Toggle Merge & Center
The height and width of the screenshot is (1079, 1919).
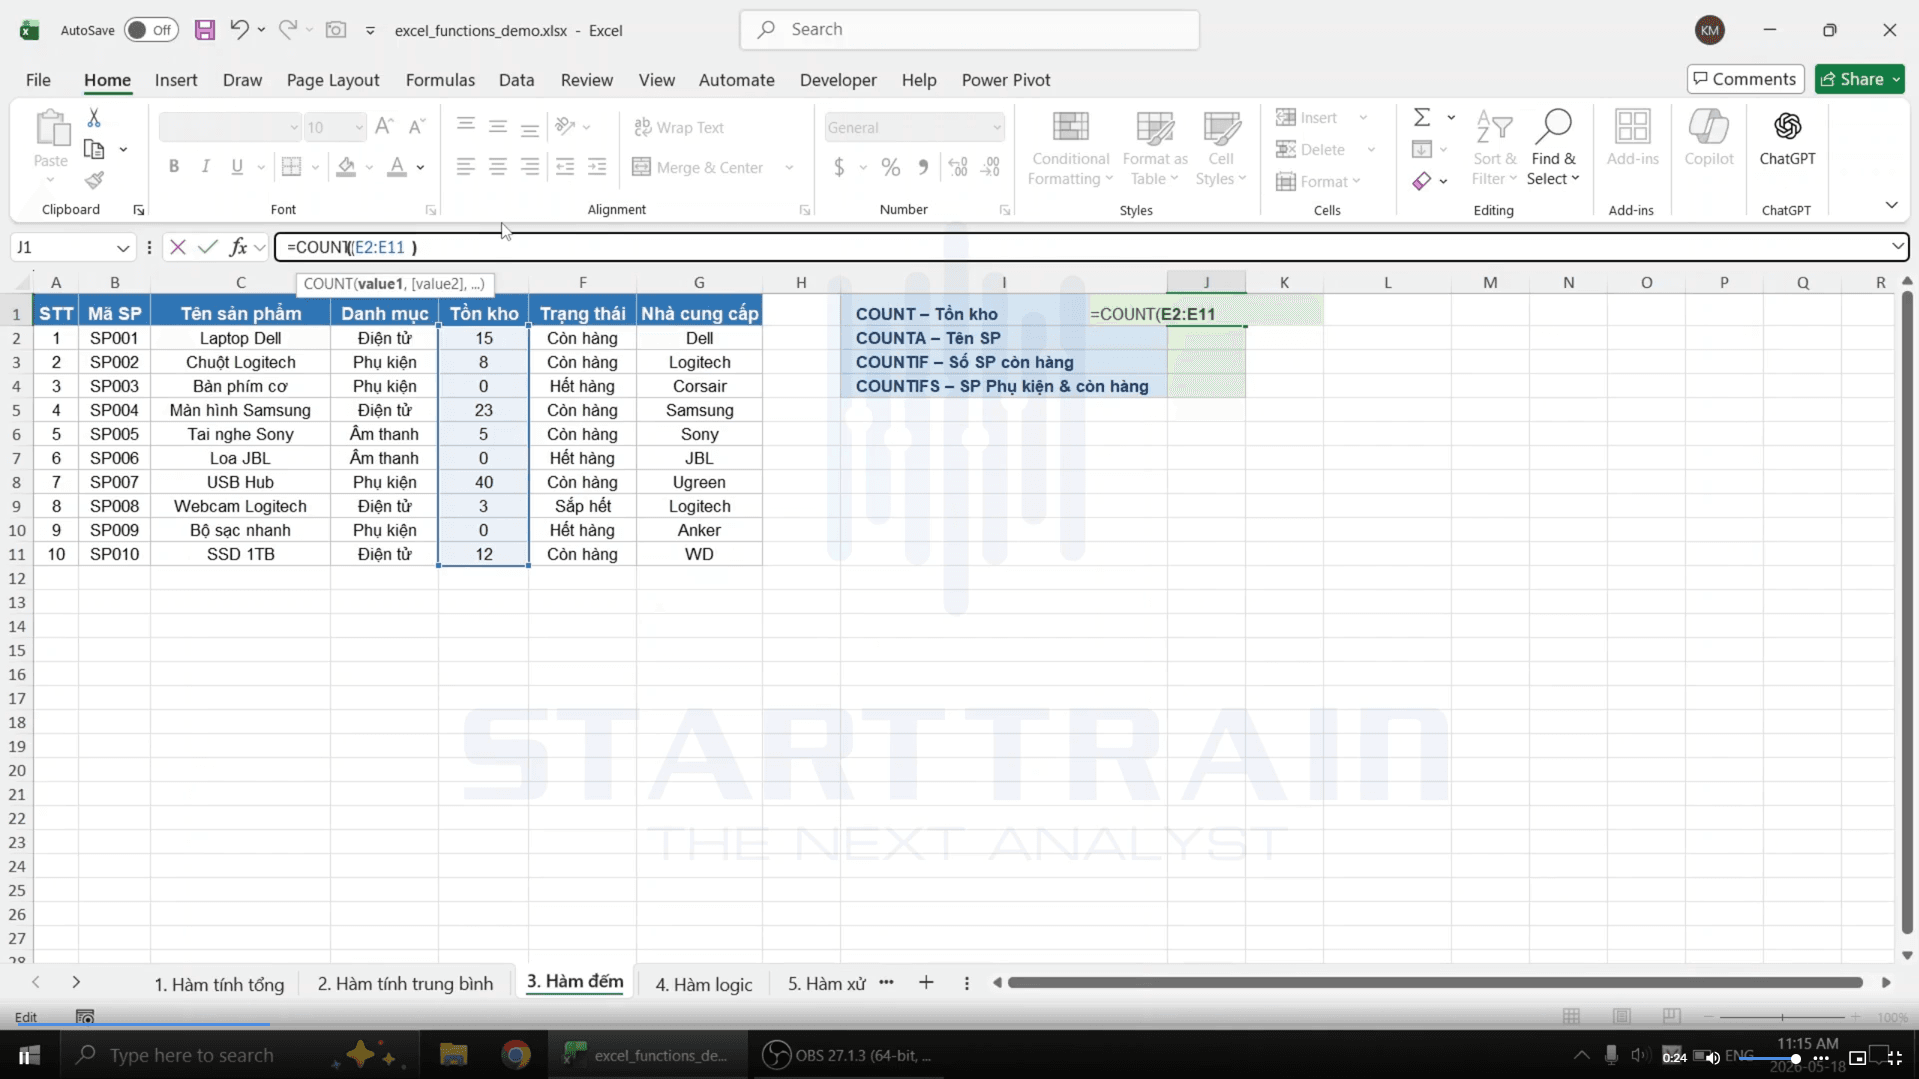click(x=698, y=167)
